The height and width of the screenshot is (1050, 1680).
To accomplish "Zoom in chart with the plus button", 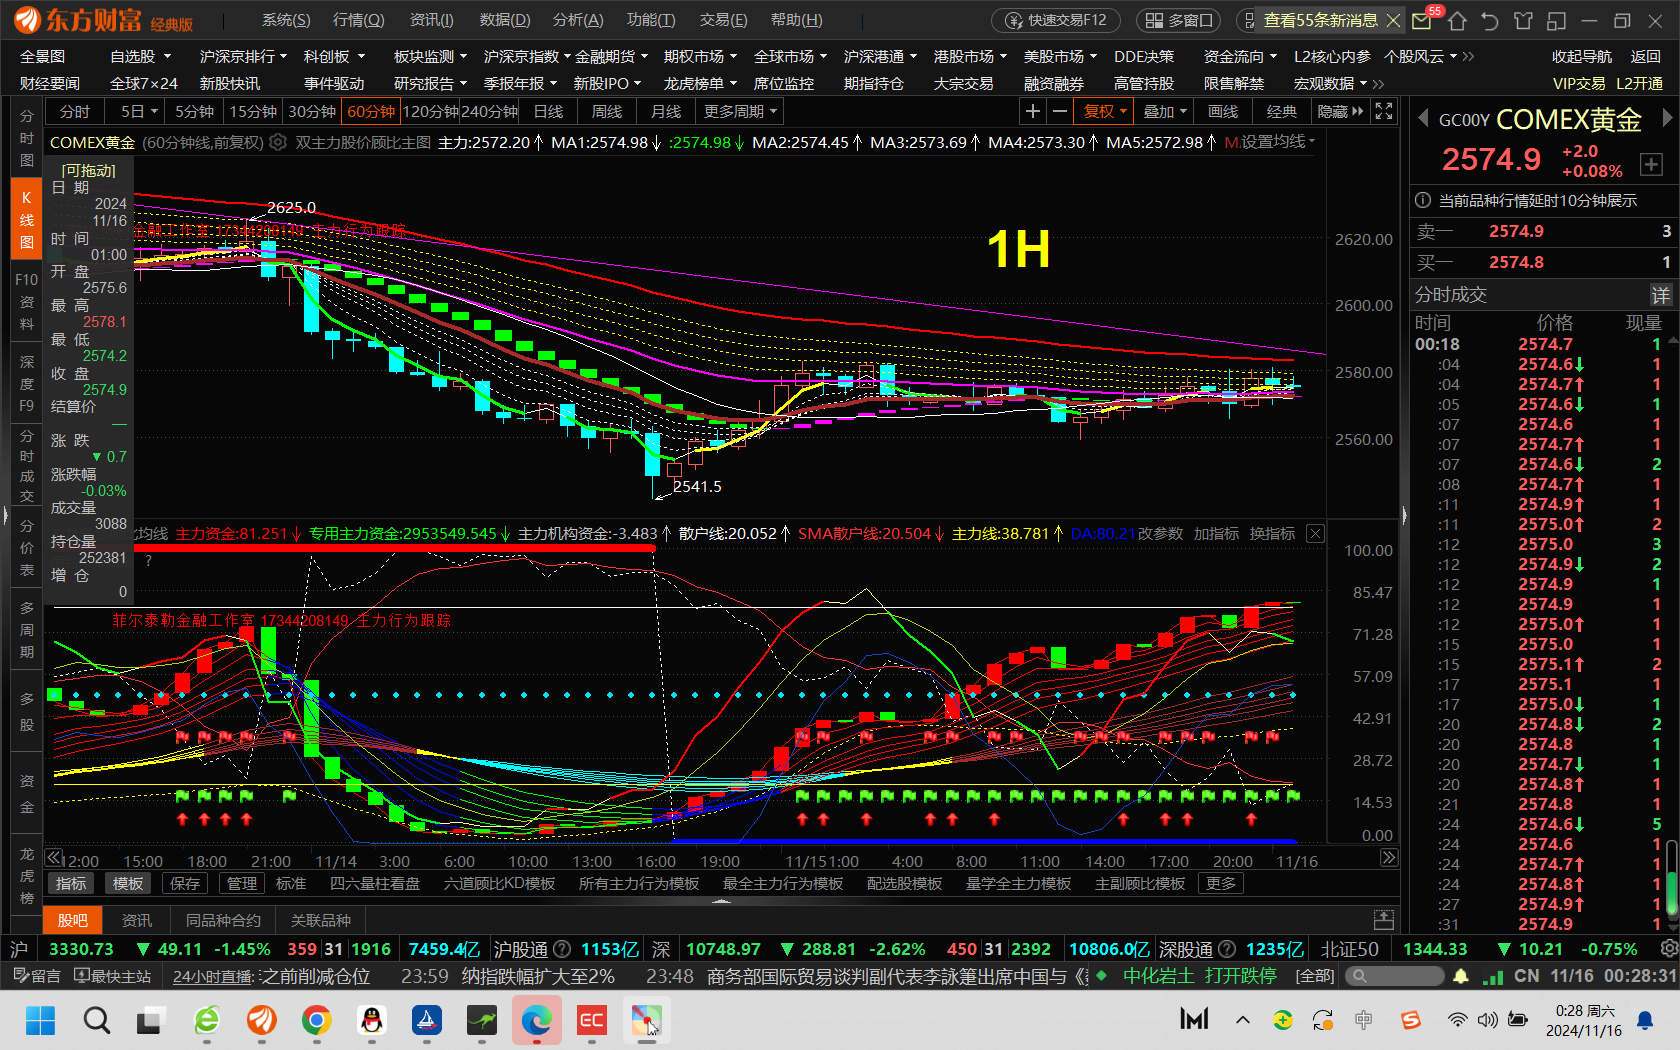I will tap(1033, 111).
